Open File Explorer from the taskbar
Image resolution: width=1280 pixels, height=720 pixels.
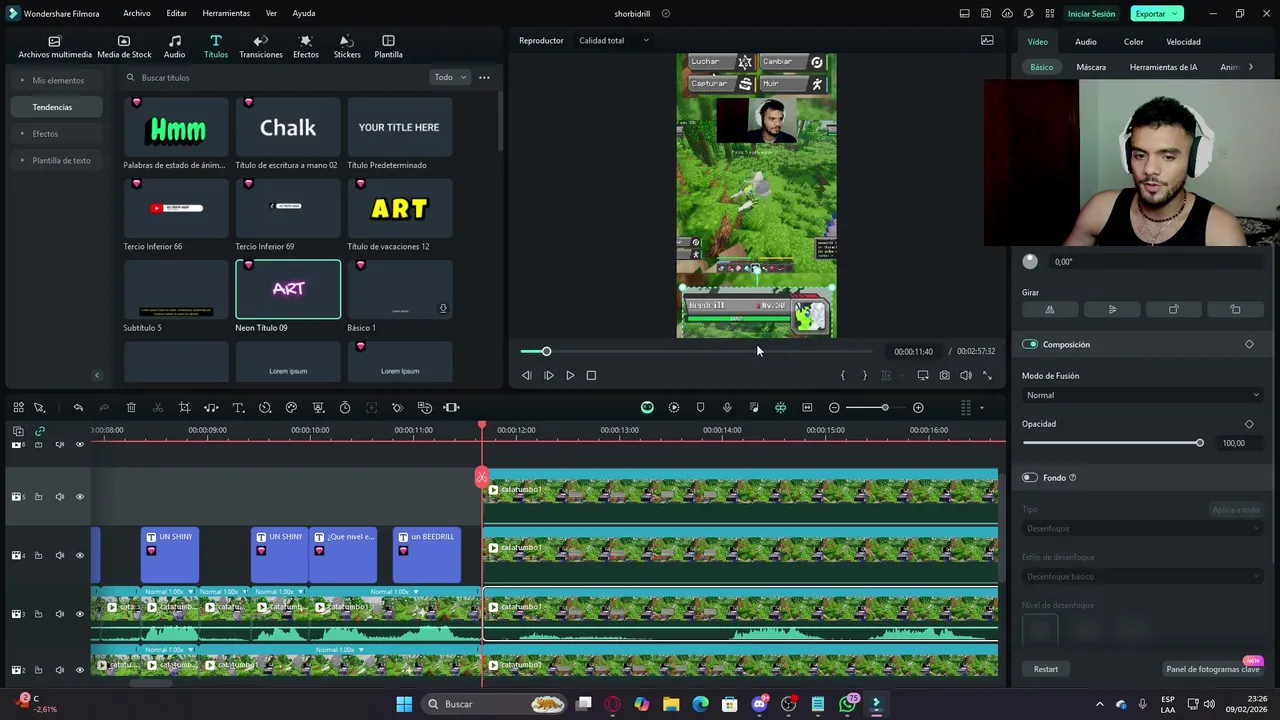(671, 704)
